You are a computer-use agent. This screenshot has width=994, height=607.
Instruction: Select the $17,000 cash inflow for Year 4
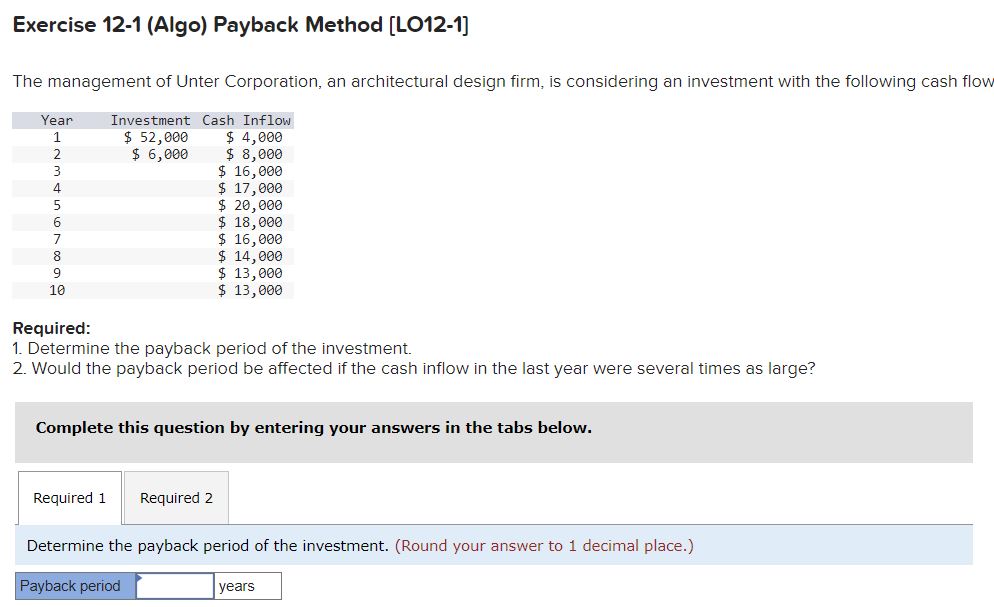[x=251, y=187]
